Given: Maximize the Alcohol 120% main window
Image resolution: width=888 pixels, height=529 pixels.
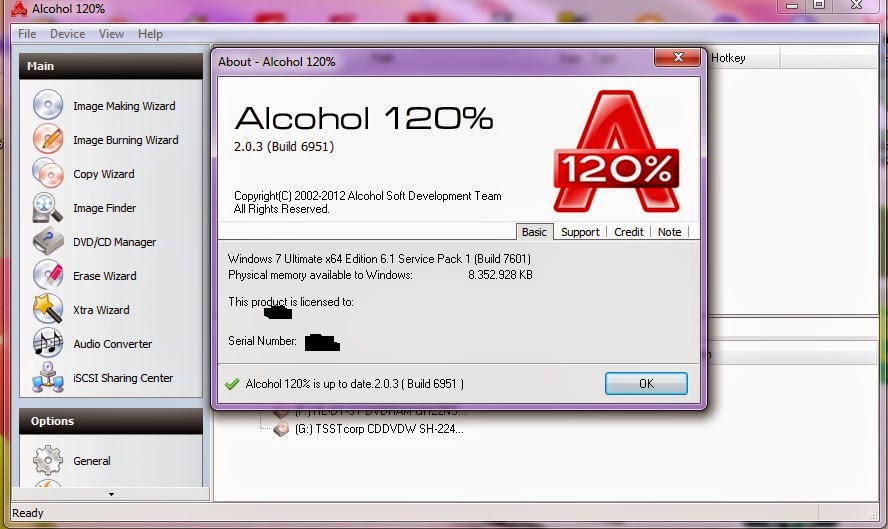Looking at the screenshot, I should pos(819,5).
